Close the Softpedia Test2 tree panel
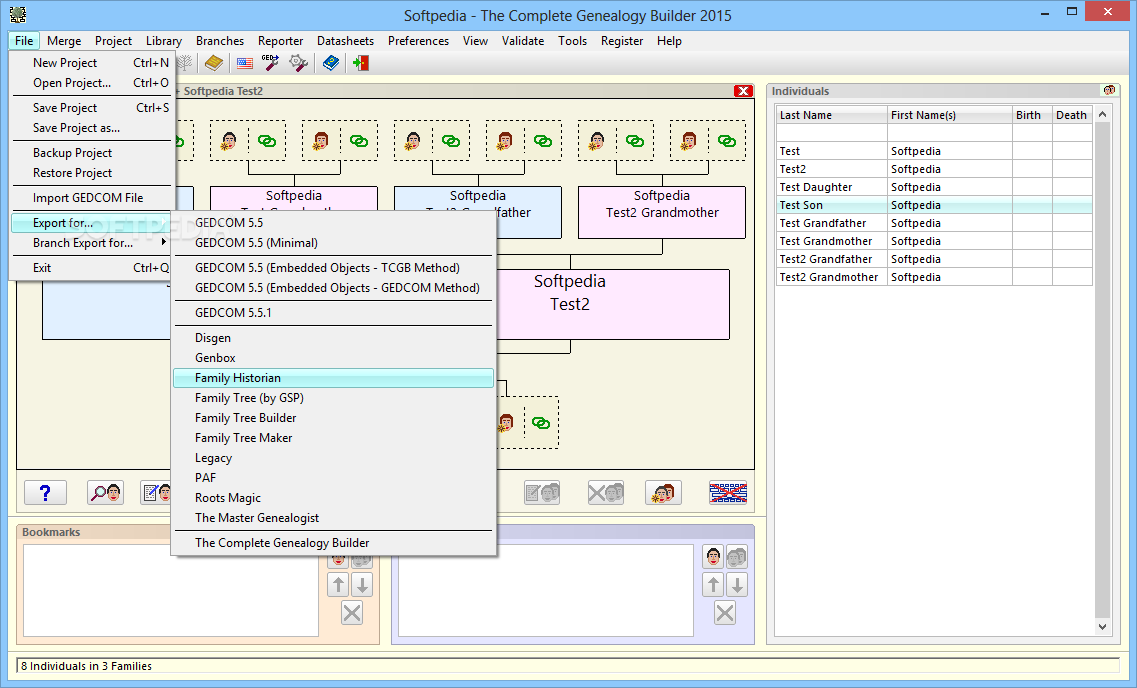The width and height of the screenshot is (1137, 688). tap(743, 91)
